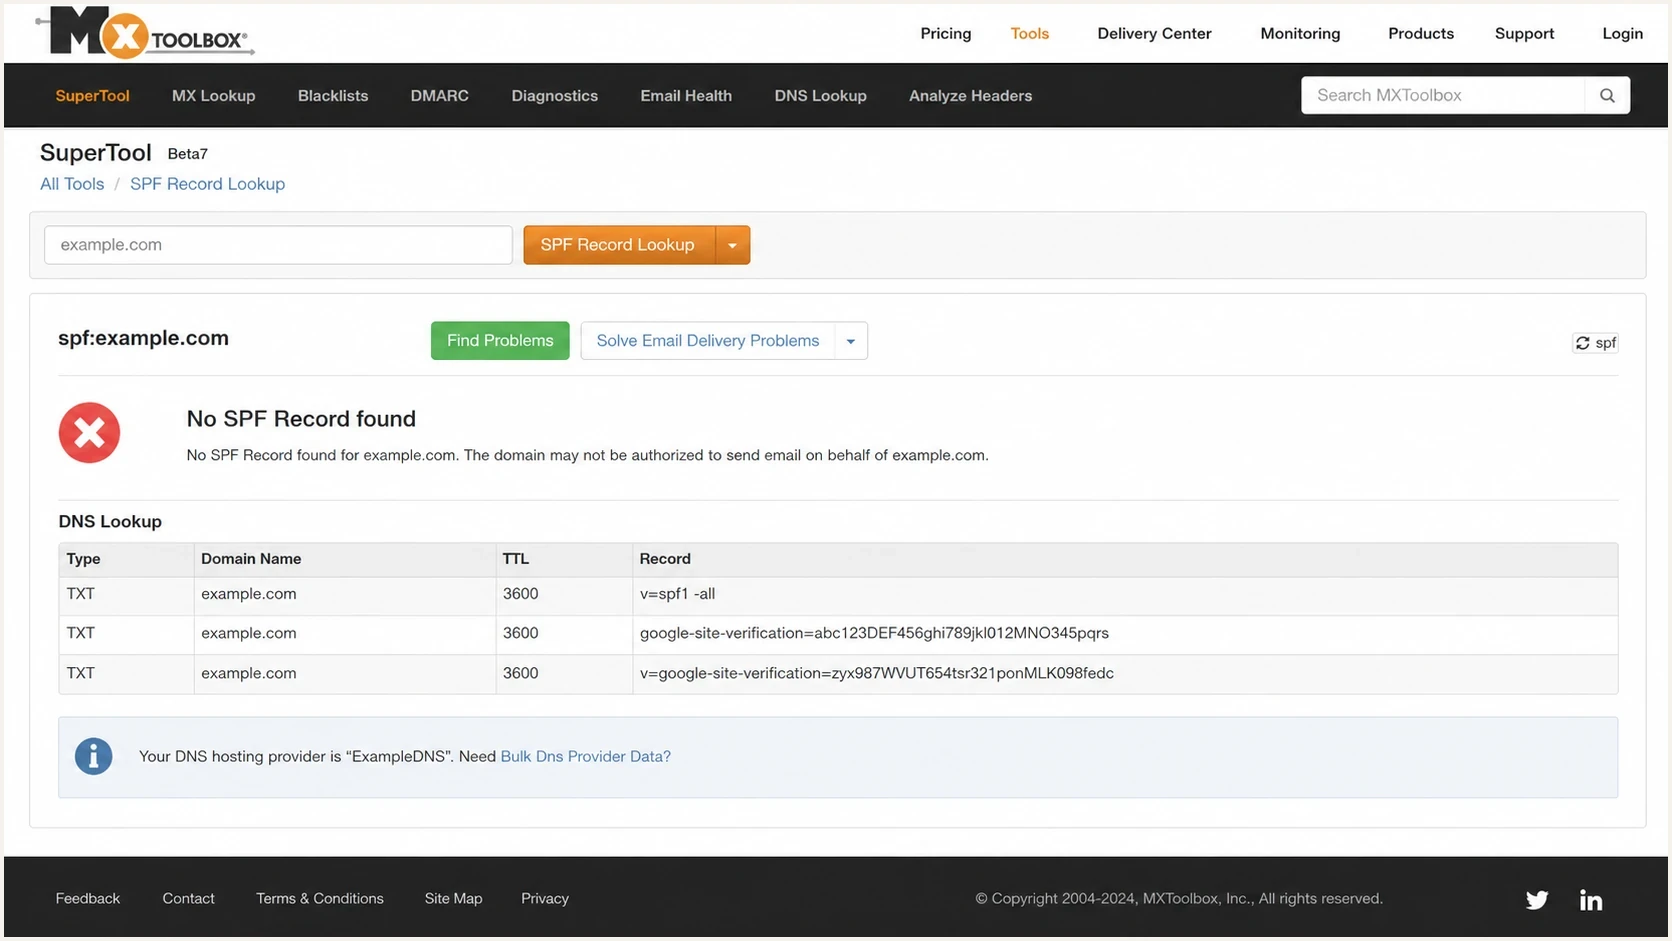Go to Pricing page
The height and width of the screenshot is (941, 1672).
coord(945,33)
